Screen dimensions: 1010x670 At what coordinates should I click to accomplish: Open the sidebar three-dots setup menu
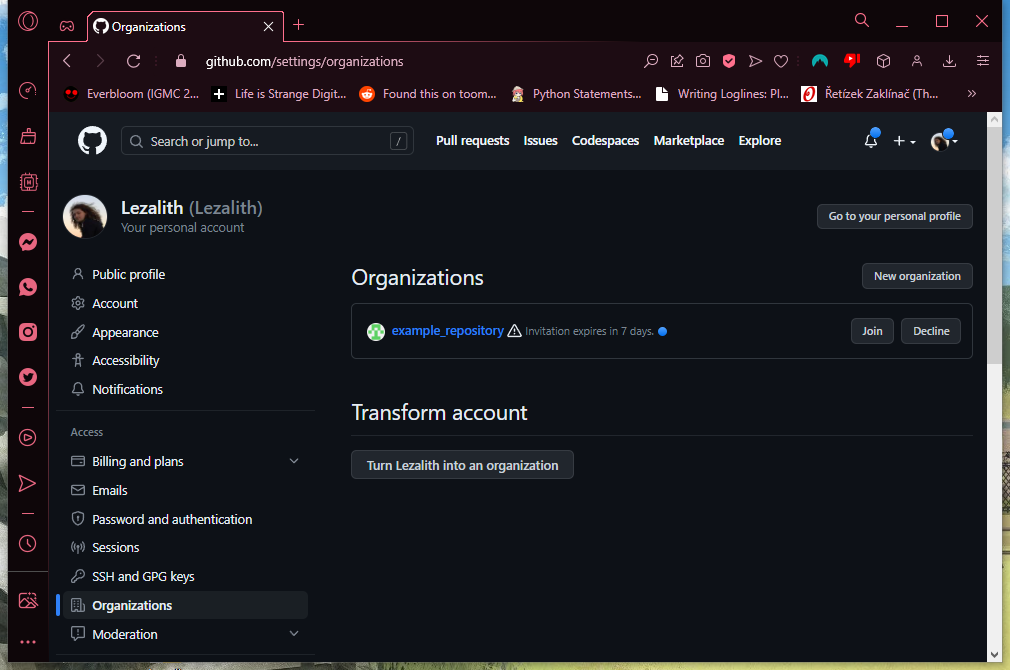click(x=28, y=642)
